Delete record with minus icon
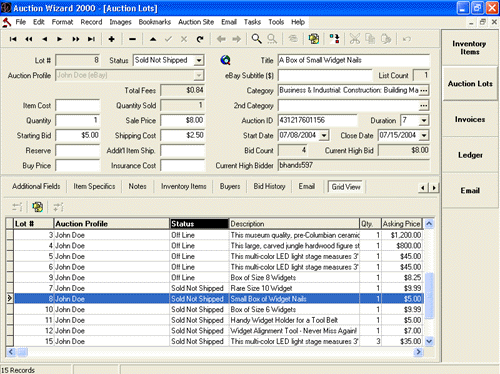The image size is (500, 374). 132,39
